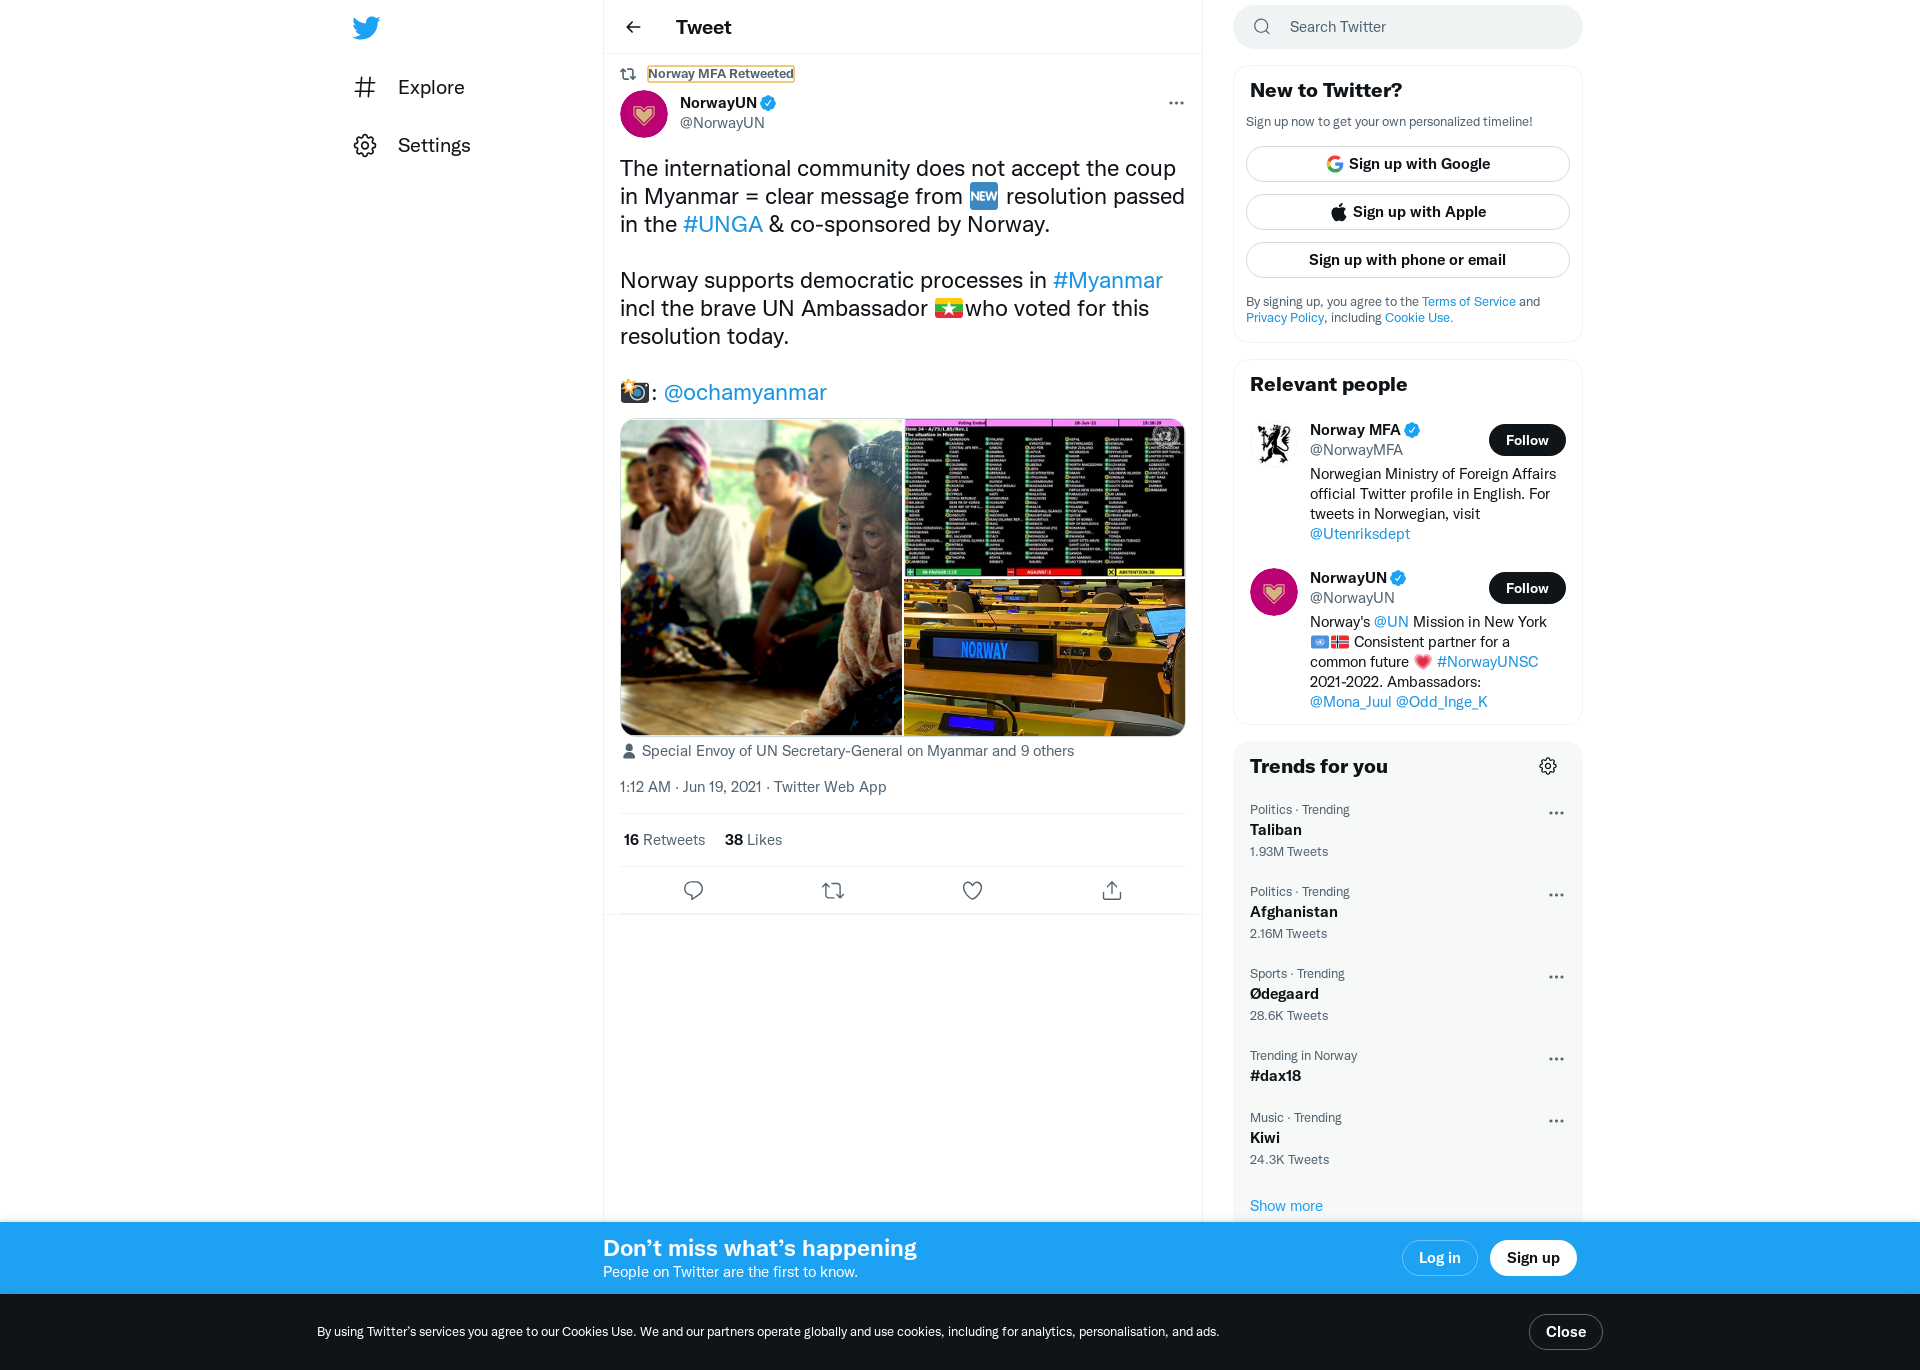Open the share tweet icon
This screenshot has width=1920, height=1370.
click(1112, 890)
